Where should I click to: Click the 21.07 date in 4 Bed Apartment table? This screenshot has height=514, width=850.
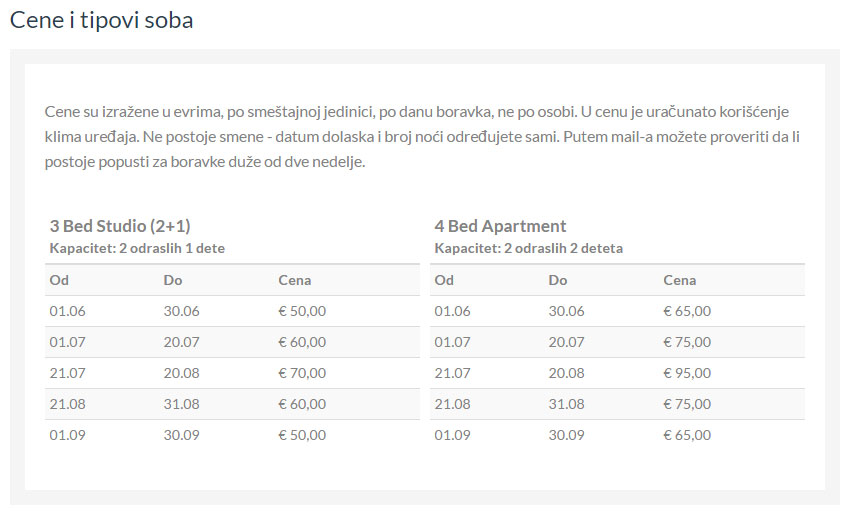[x=452, y=373]
